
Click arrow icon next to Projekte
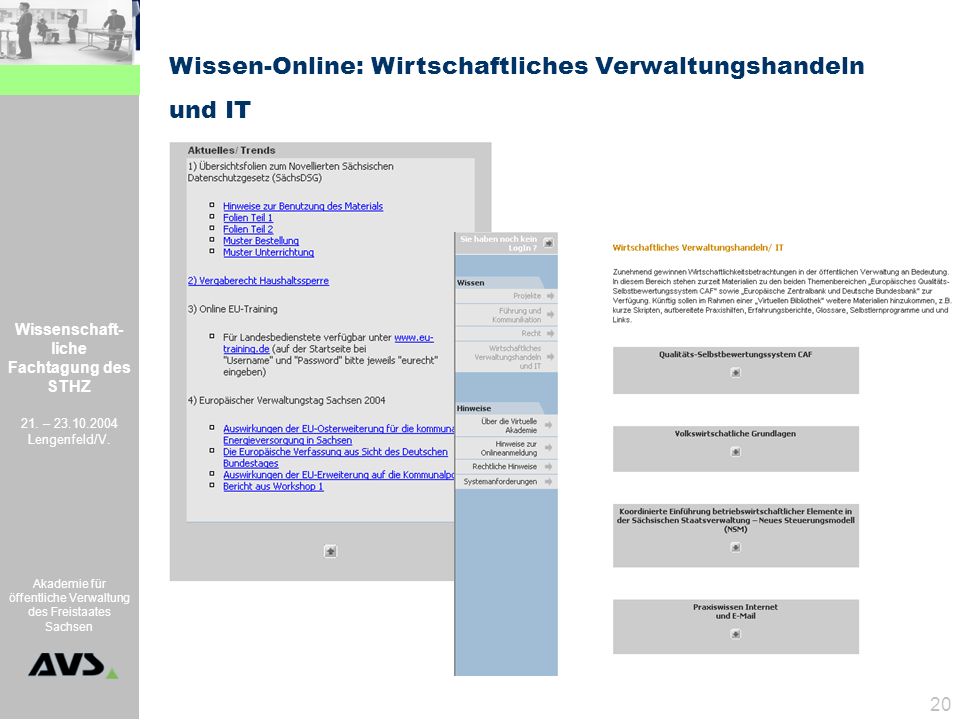pyautogui.click(x=550, y=296)
